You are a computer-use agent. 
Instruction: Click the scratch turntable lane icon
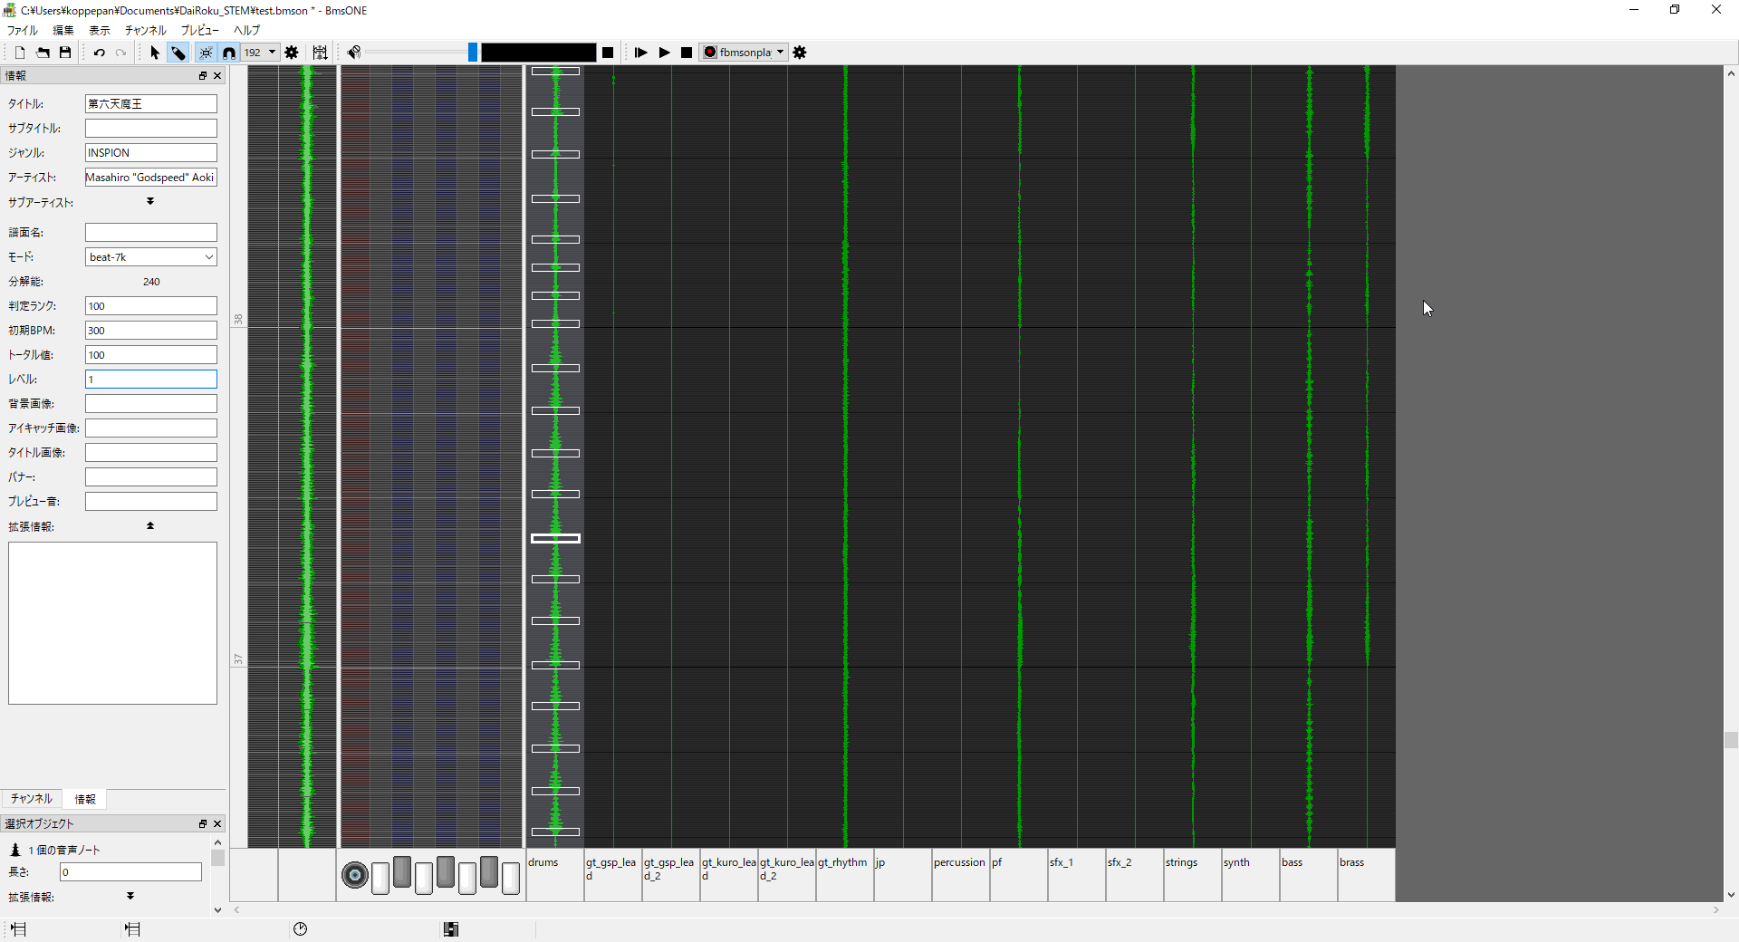tap(355, 875)
